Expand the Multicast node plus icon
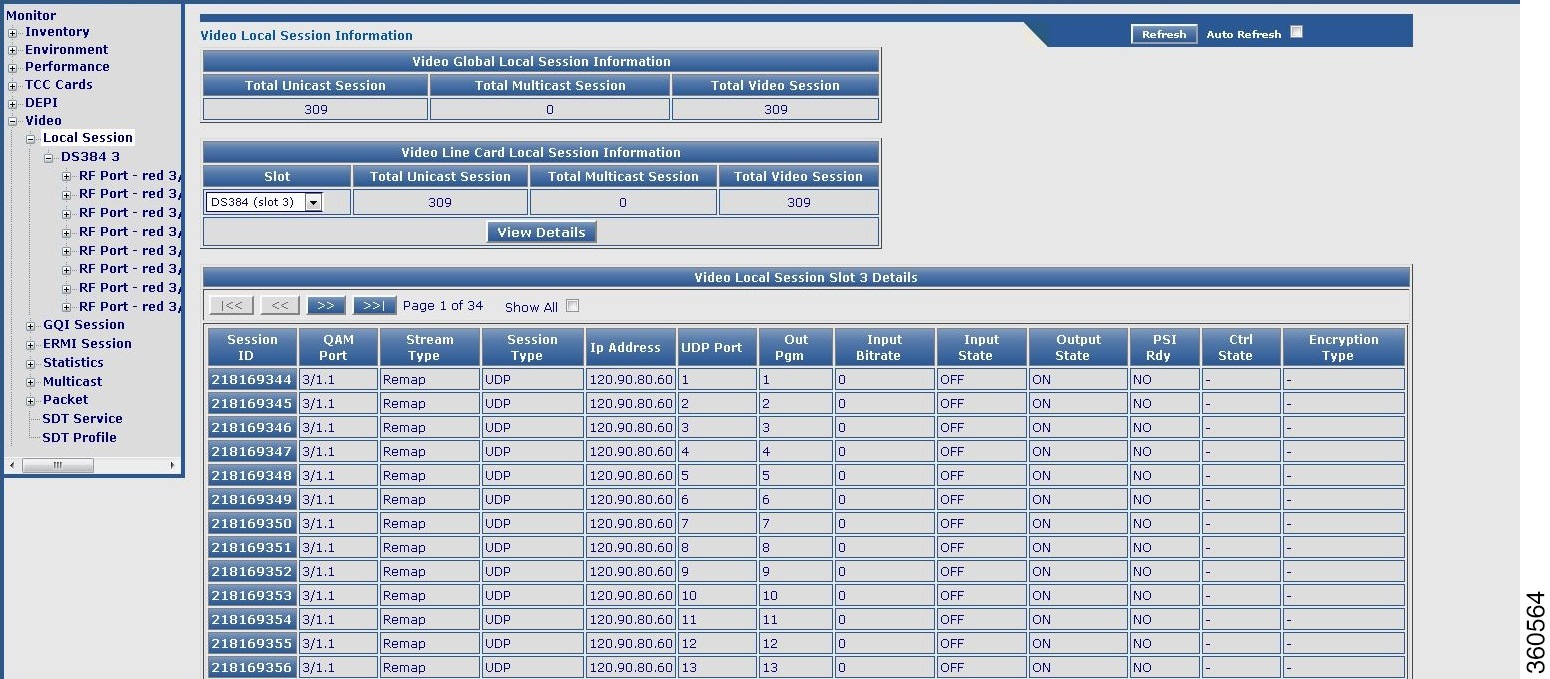Viewport: 1550px width, 679px height. click(31, 382)
